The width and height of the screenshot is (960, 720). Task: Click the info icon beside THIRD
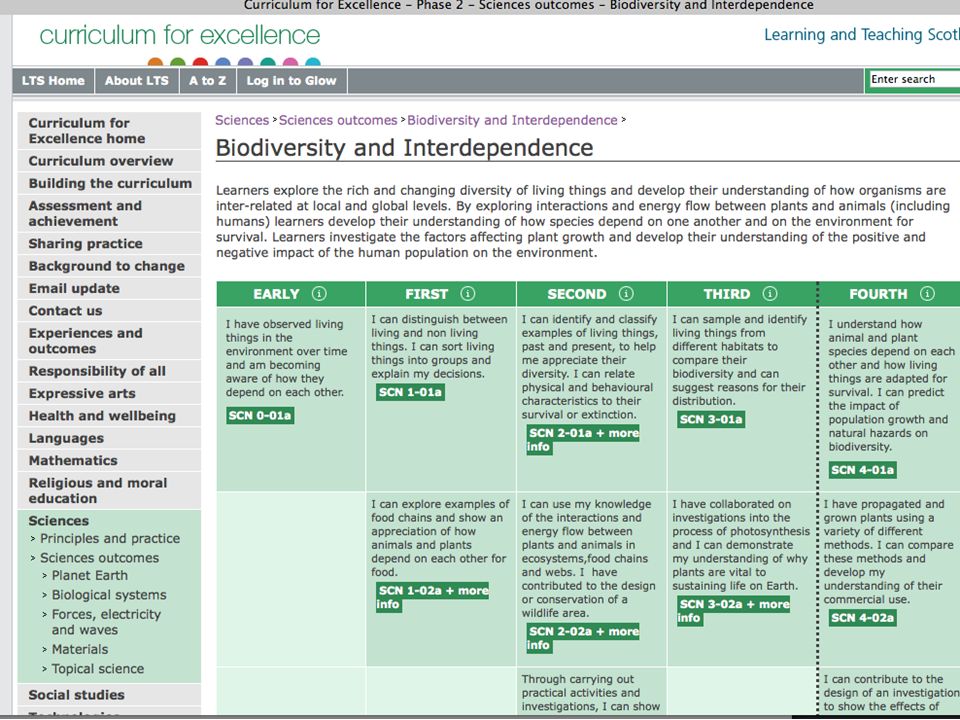coord(770,294)
